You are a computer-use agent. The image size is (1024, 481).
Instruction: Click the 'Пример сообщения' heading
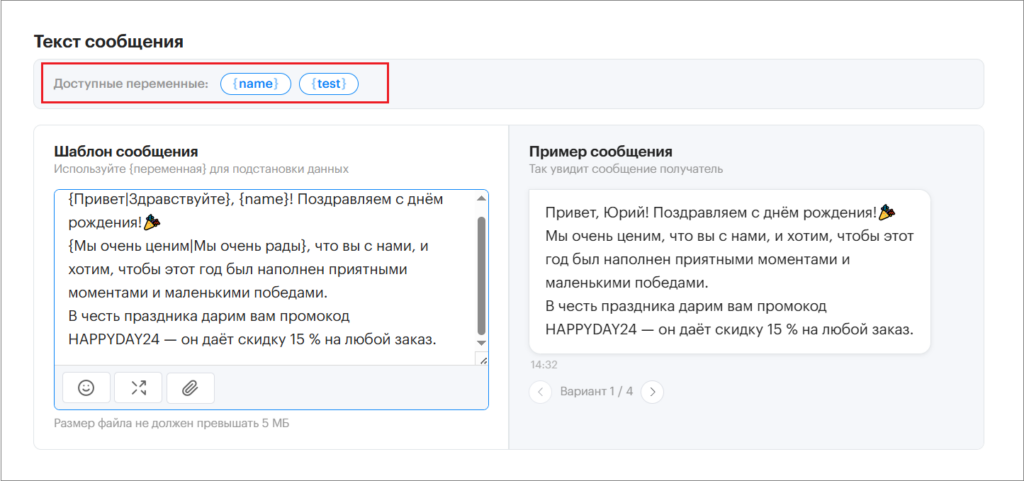(601, 152)
